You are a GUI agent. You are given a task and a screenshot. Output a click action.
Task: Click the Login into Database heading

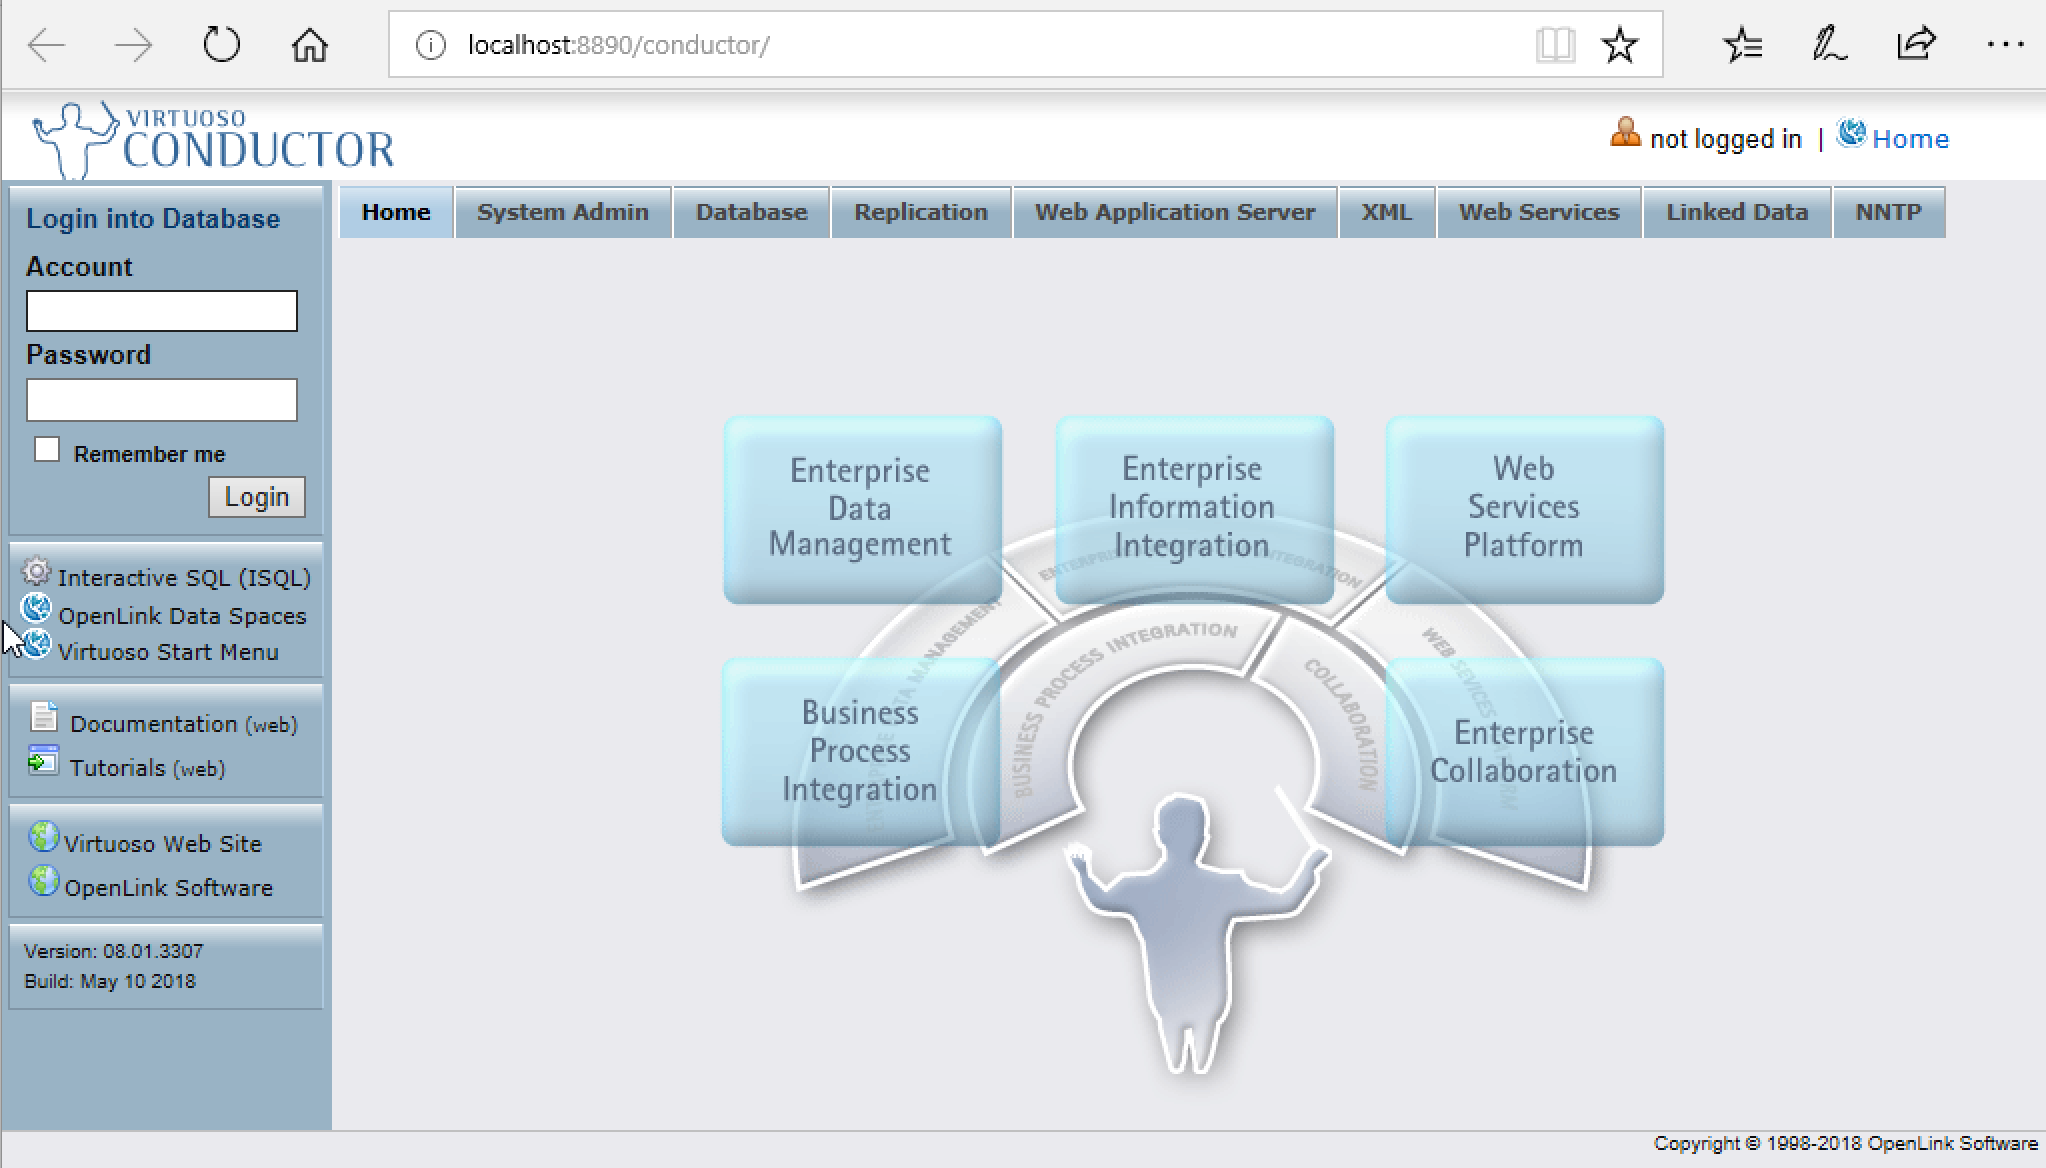click(x=153, y=219)
